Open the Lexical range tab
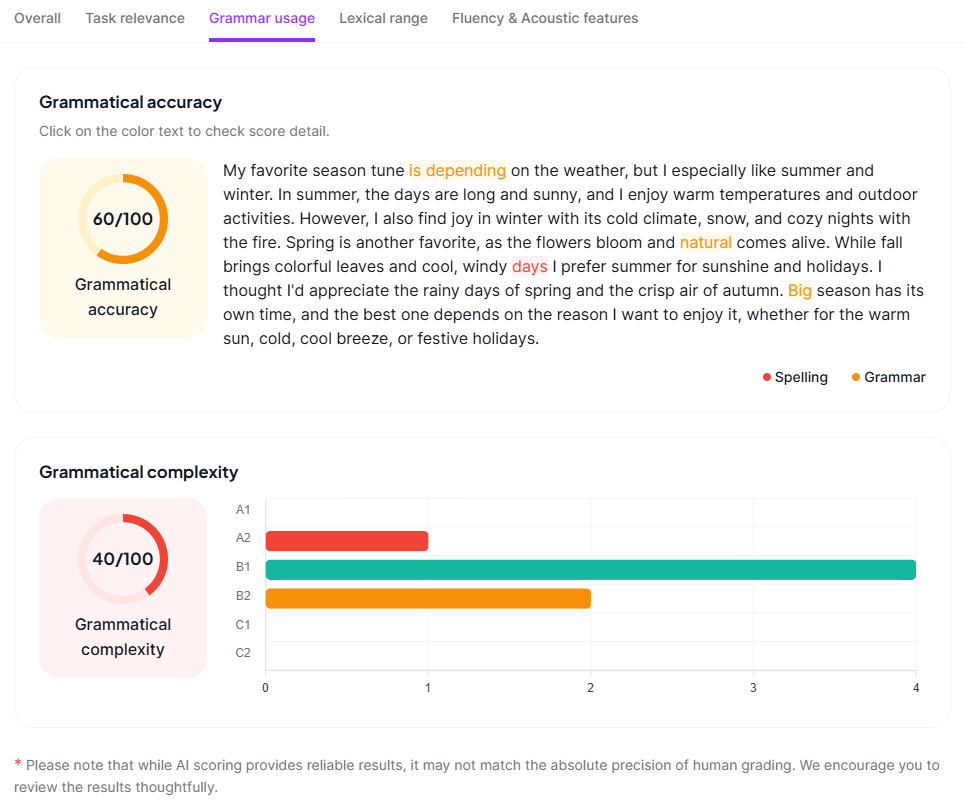 (x=383, y=18)
